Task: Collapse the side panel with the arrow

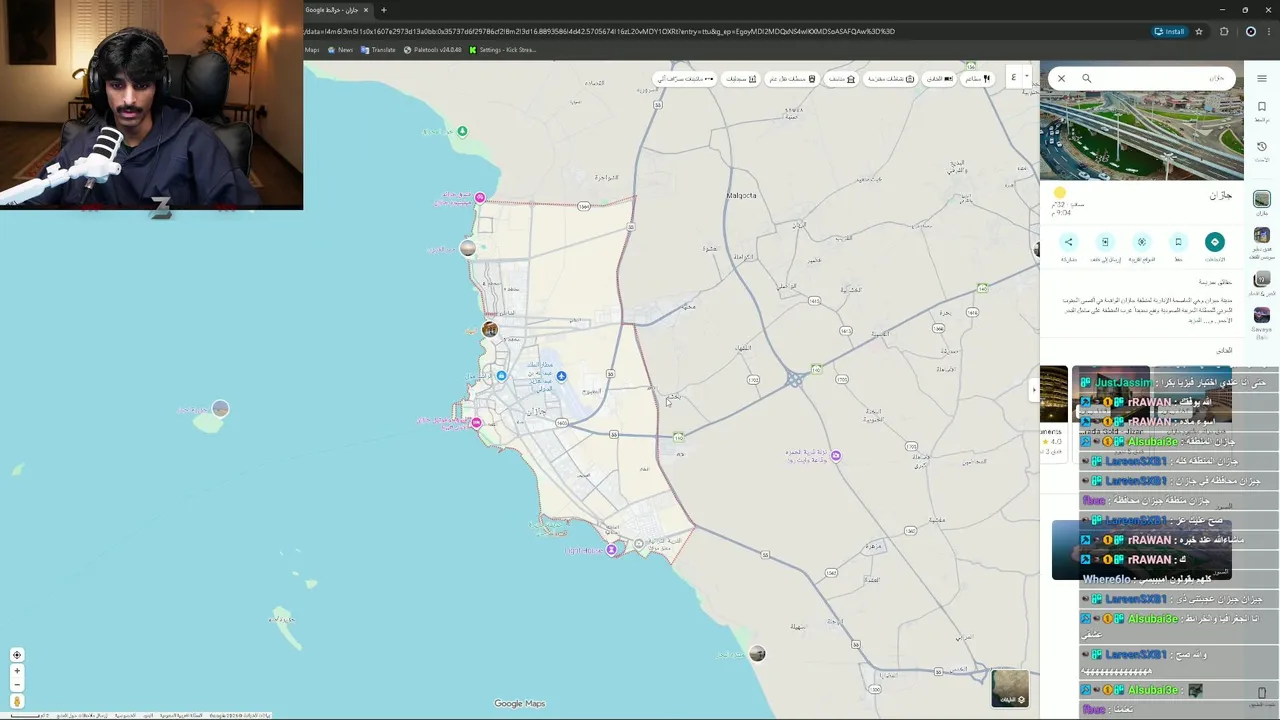Action: [x=1034, y=391]
